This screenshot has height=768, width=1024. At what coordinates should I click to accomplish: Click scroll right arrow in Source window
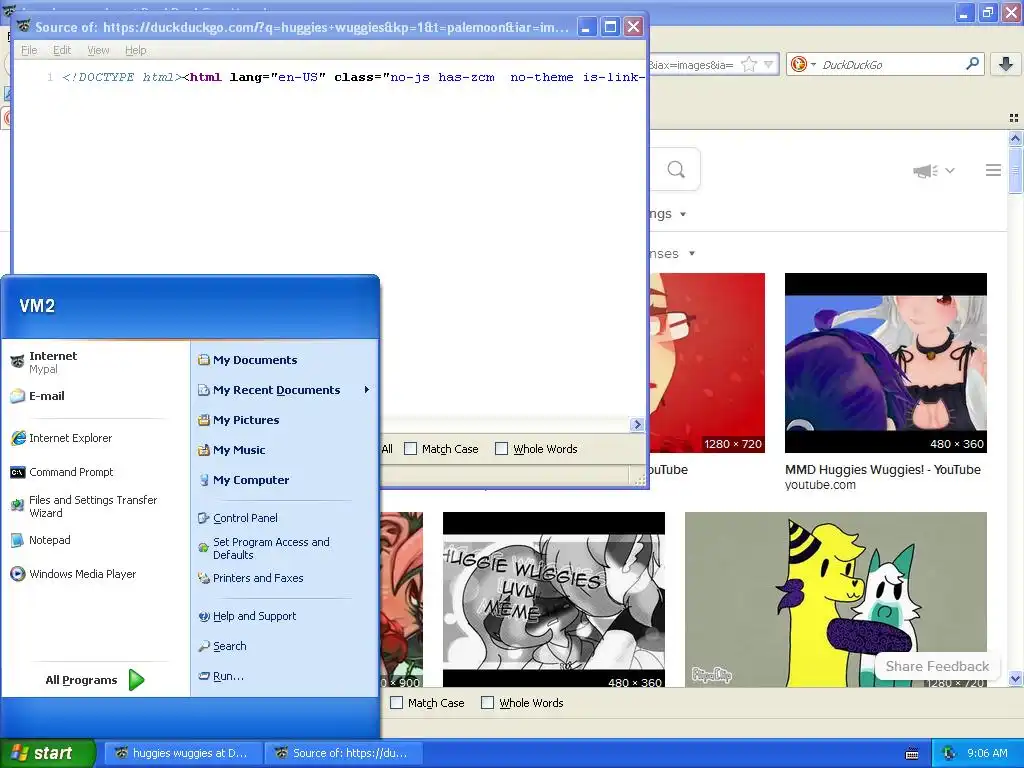[x=637, y=424]
